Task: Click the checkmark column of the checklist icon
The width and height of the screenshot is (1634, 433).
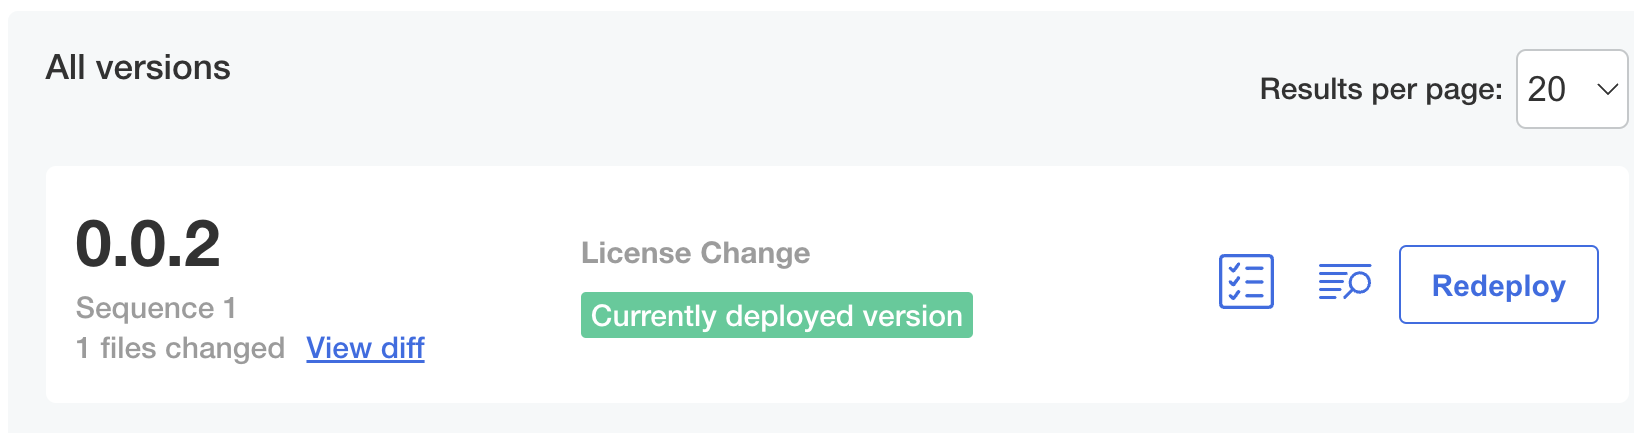Action: click(1233, 282)
